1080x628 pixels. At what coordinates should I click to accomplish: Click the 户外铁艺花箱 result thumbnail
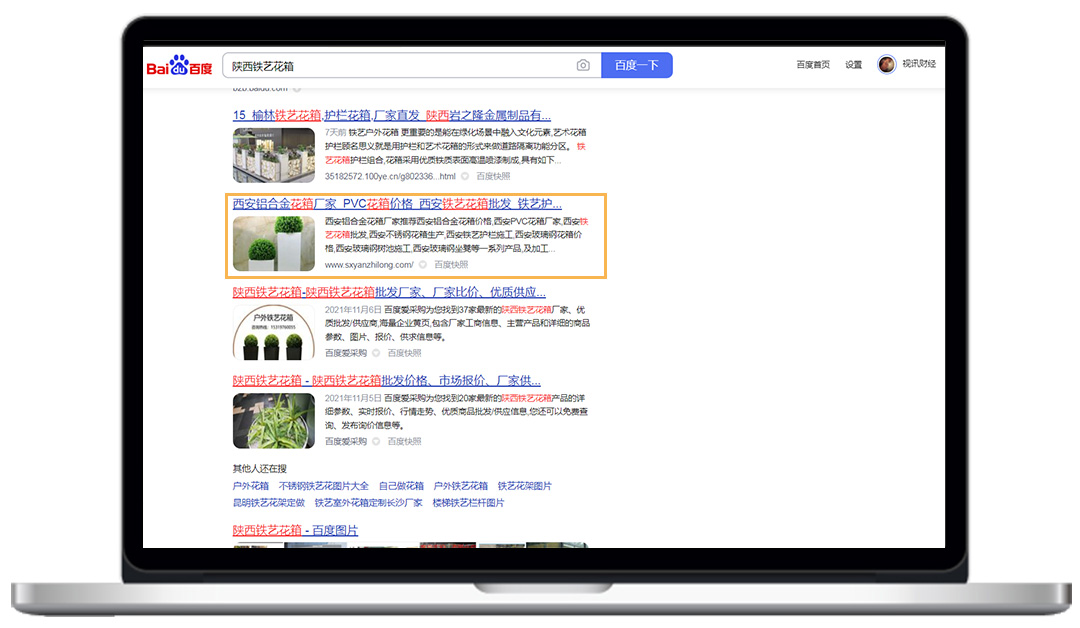click(273, 331)
